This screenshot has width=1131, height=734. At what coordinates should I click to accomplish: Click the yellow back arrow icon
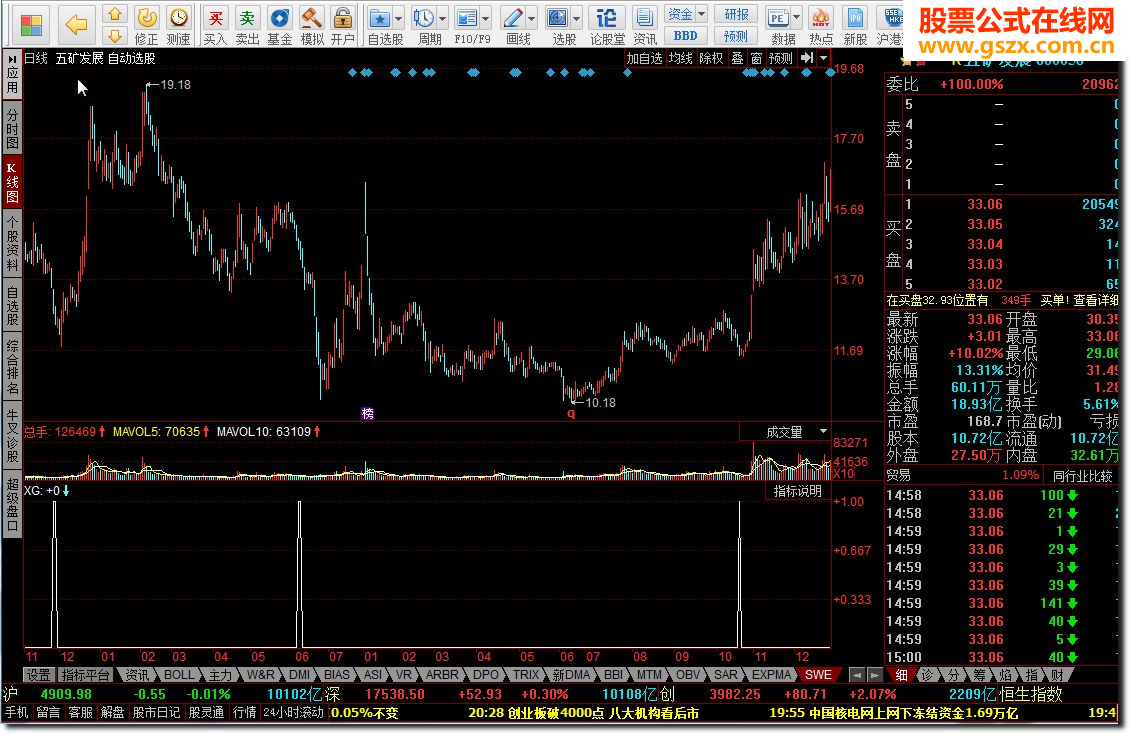pyautogui.click(x=76, y=25)
